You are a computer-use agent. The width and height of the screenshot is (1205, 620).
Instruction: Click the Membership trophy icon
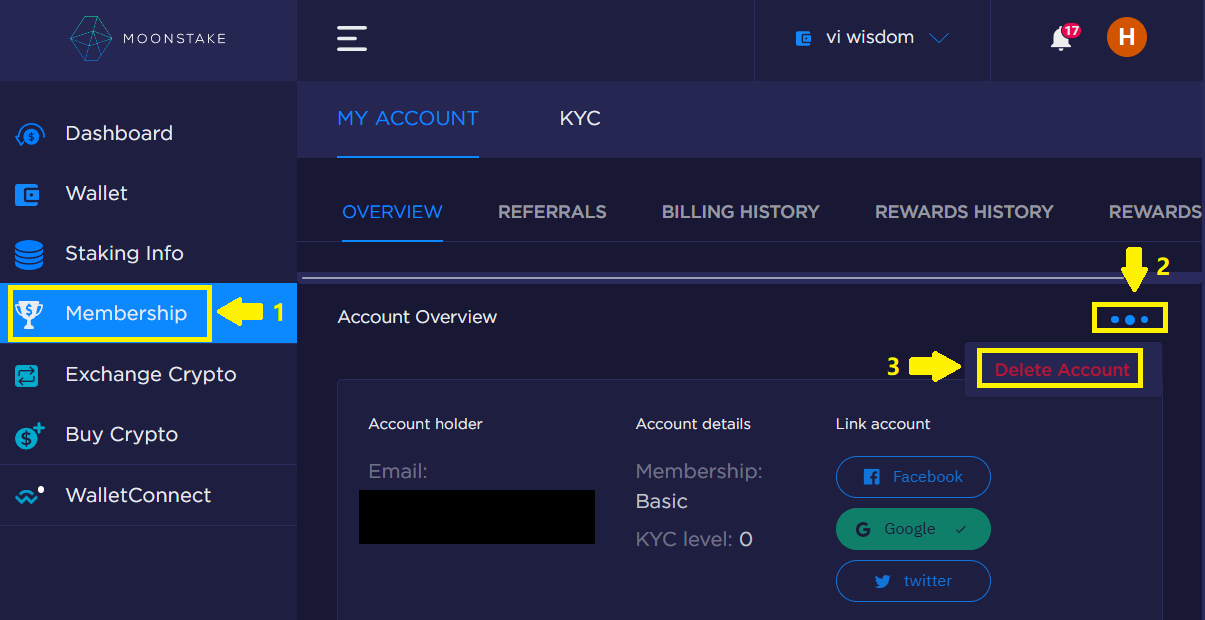coord(29,314)
